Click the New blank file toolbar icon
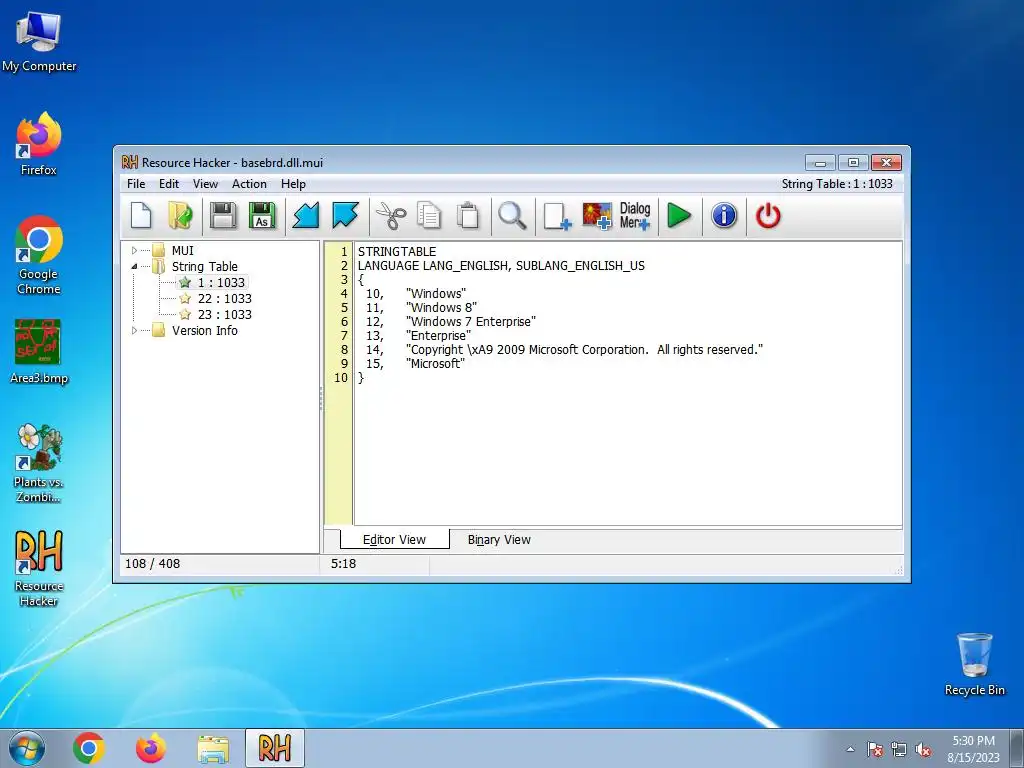The width and height of the screenshot is (1024, 768). [141, 216]
